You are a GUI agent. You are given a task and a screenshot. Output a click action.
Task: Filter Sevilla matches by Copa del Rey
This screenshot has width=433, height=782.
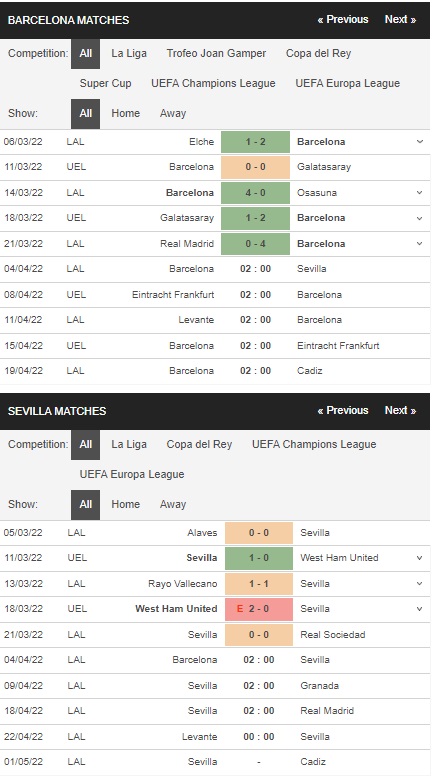pos(199,444)
